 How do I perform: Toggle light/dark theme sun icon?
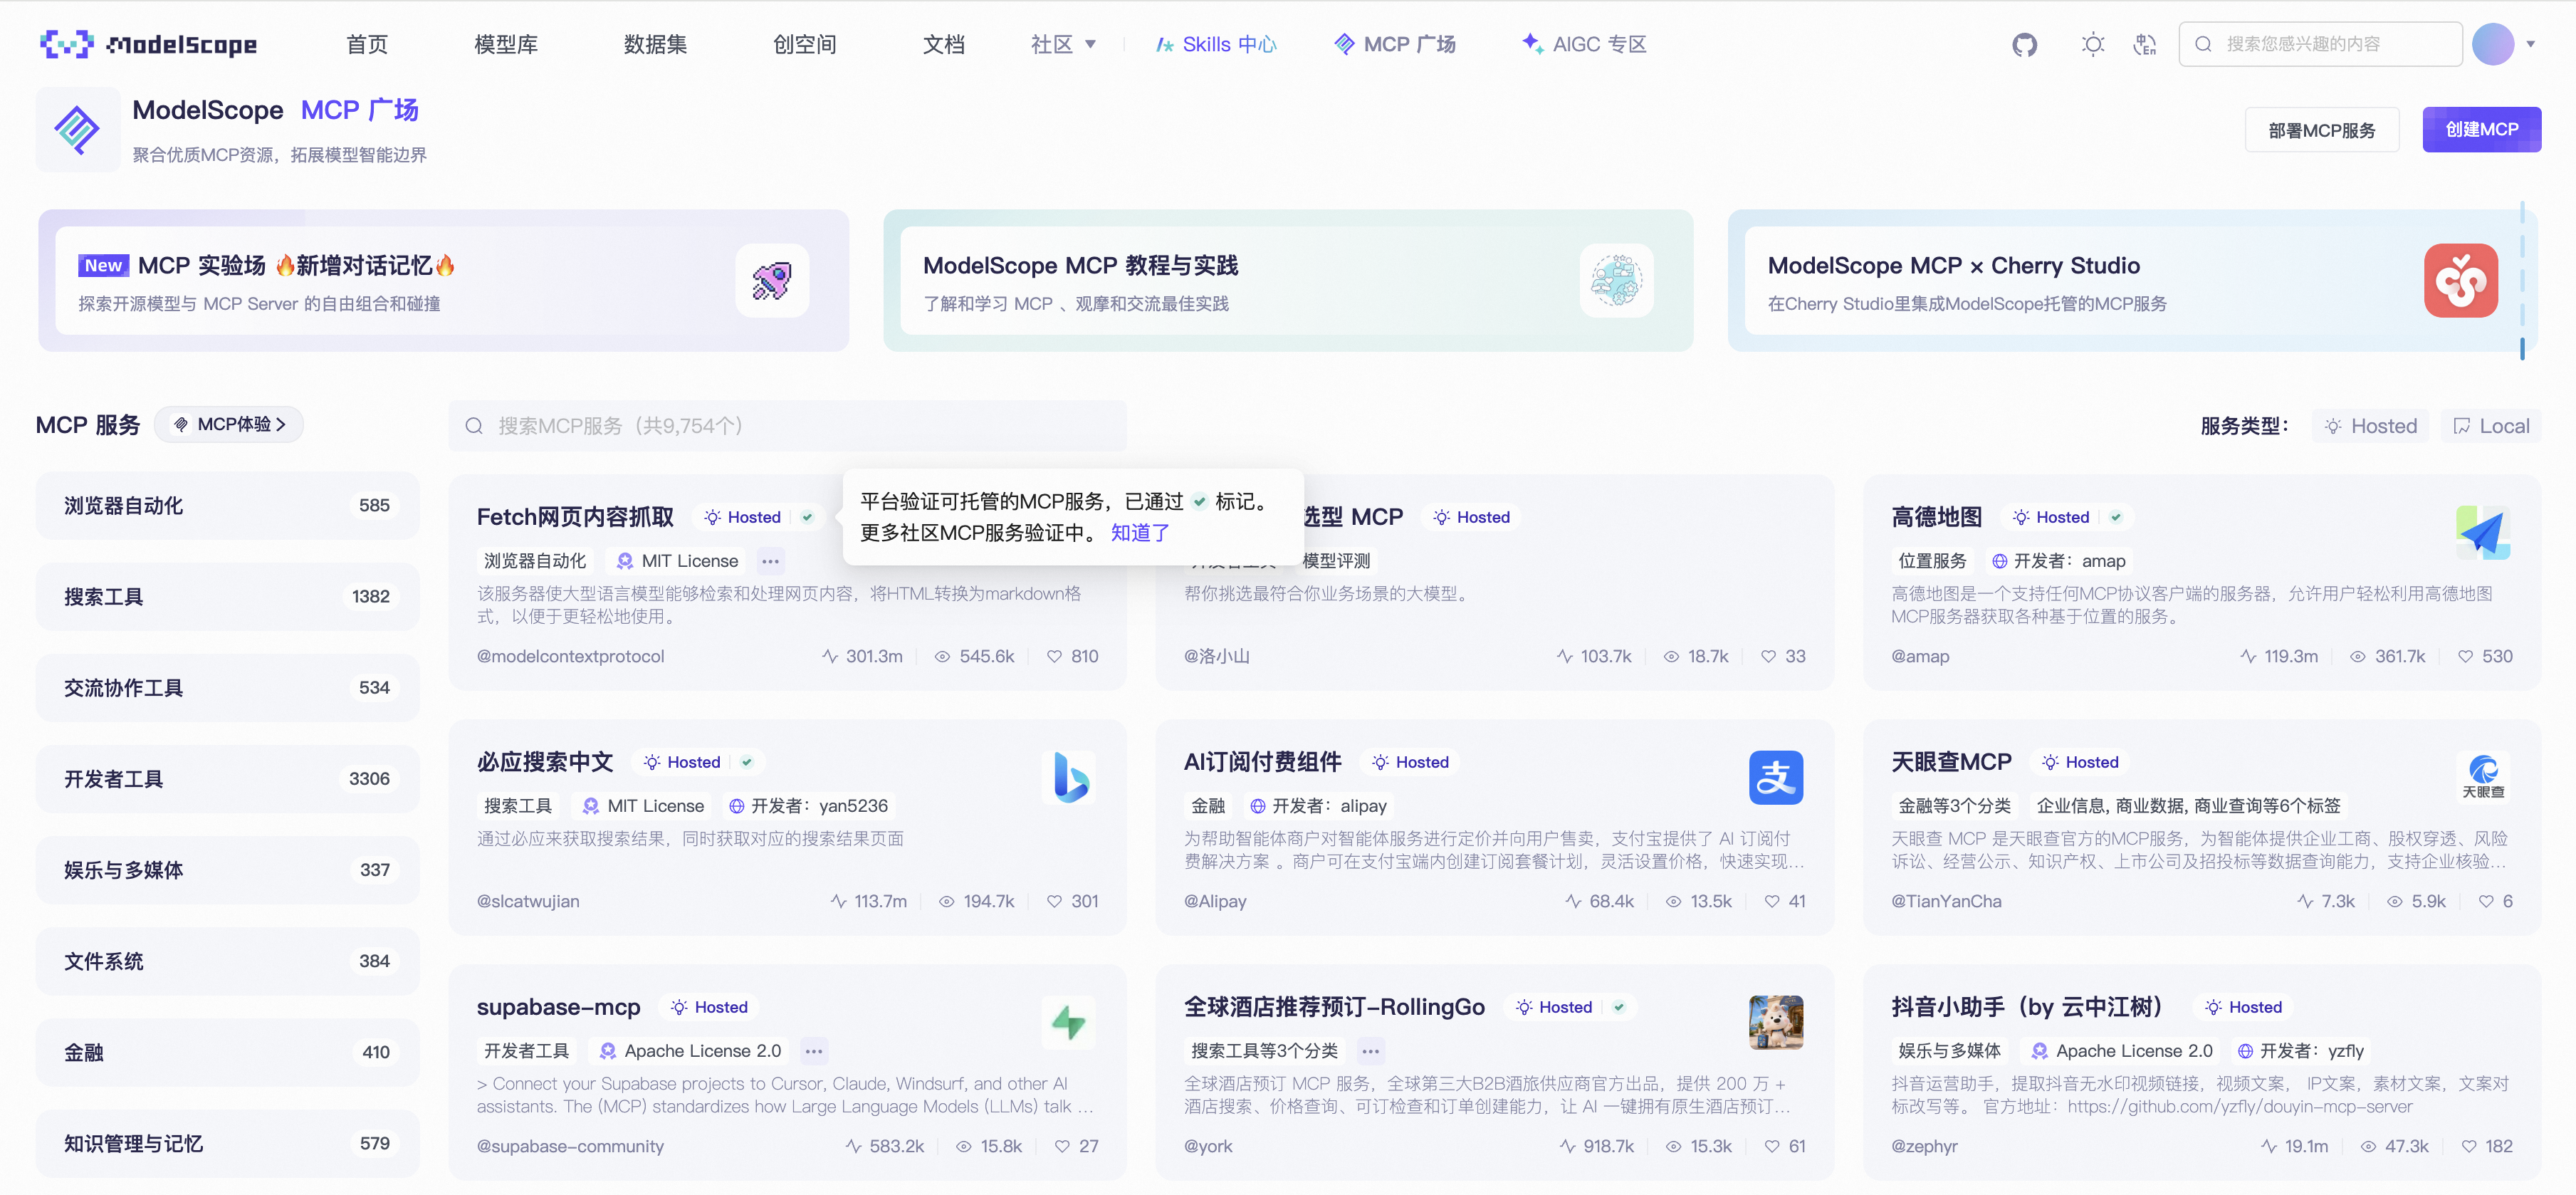coord(2092,44)
